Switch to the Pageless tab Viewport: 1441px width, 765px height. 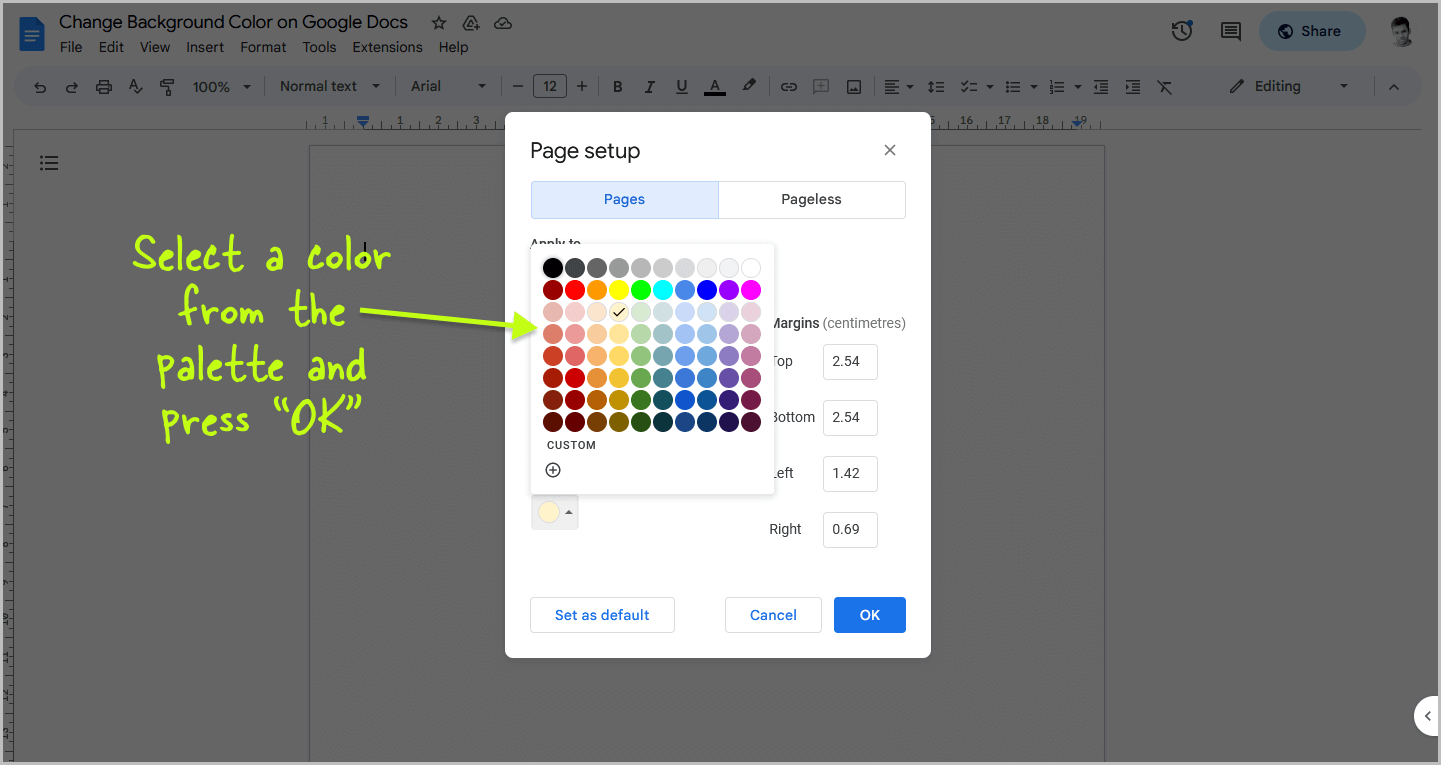(x=811, y=200)
